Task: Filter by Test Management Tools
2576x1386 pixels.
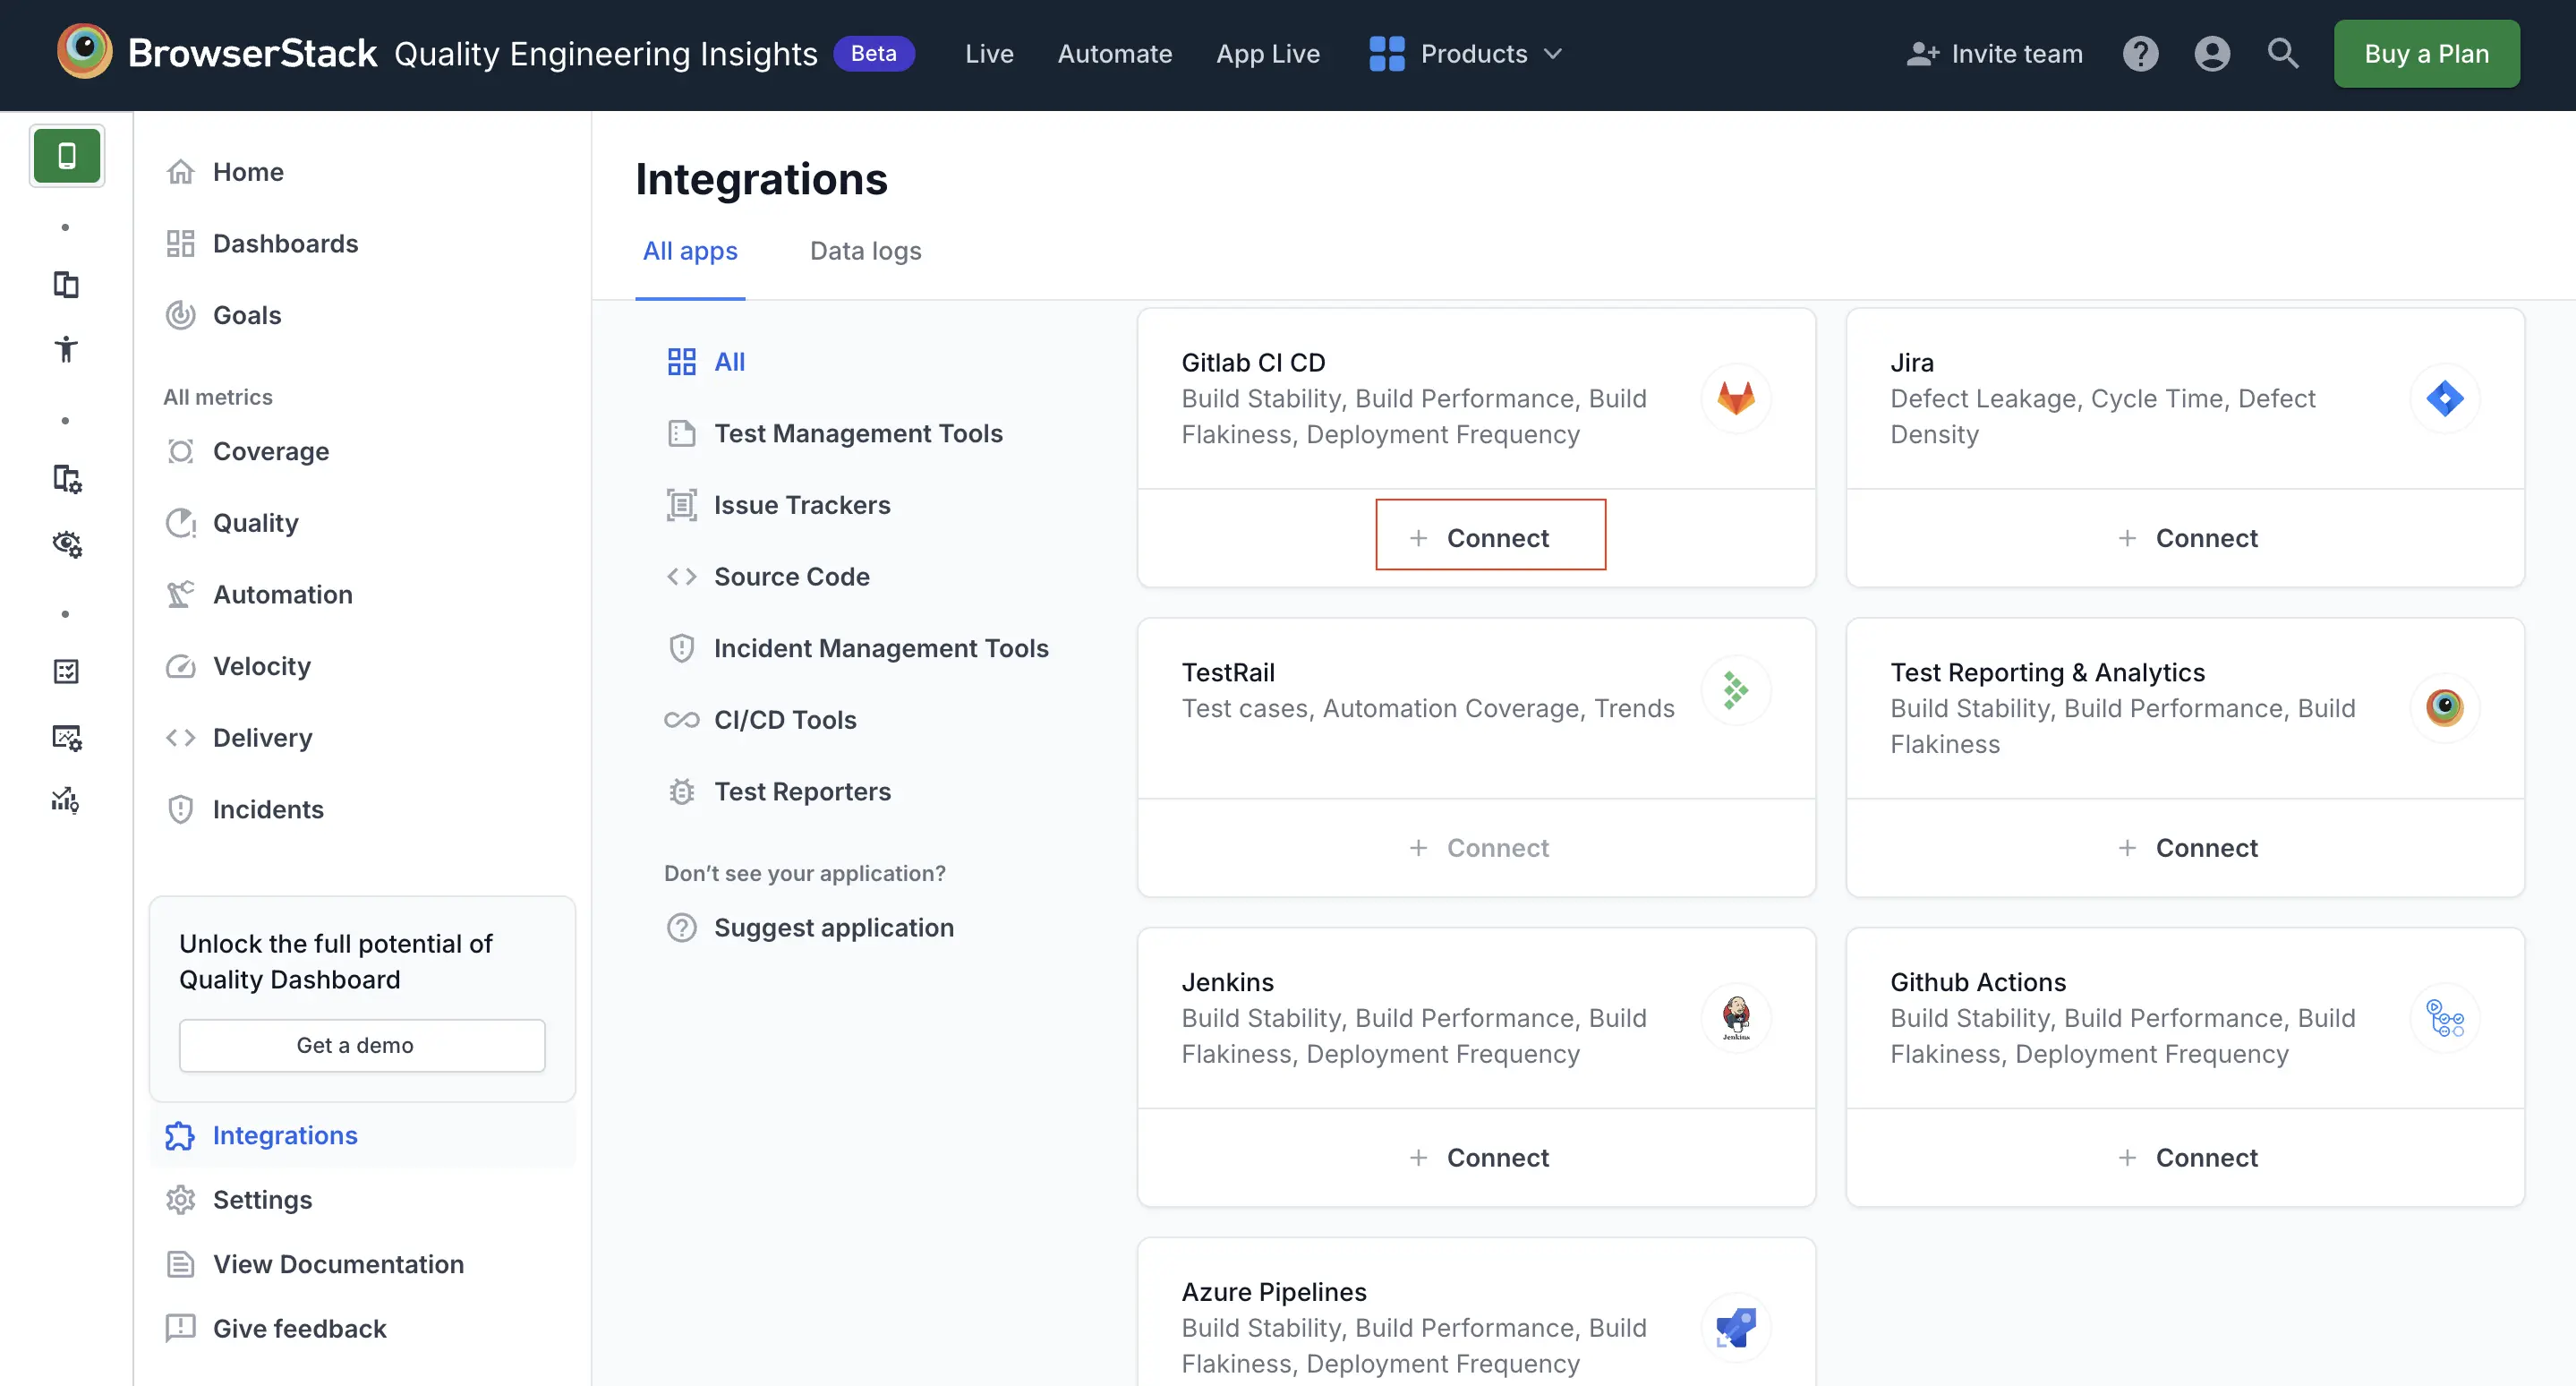Action: pyautogui.click(x=834, y=434)
